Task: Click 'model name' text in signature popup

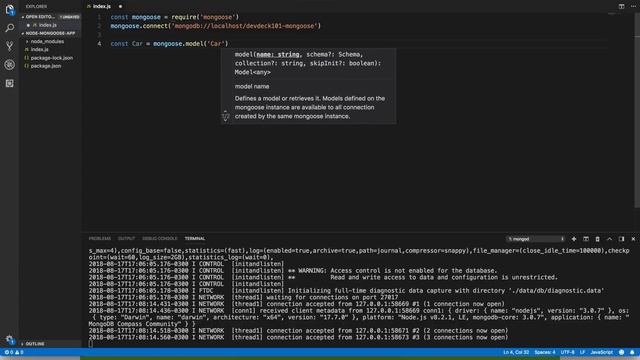Action: [x=252, y=87]
